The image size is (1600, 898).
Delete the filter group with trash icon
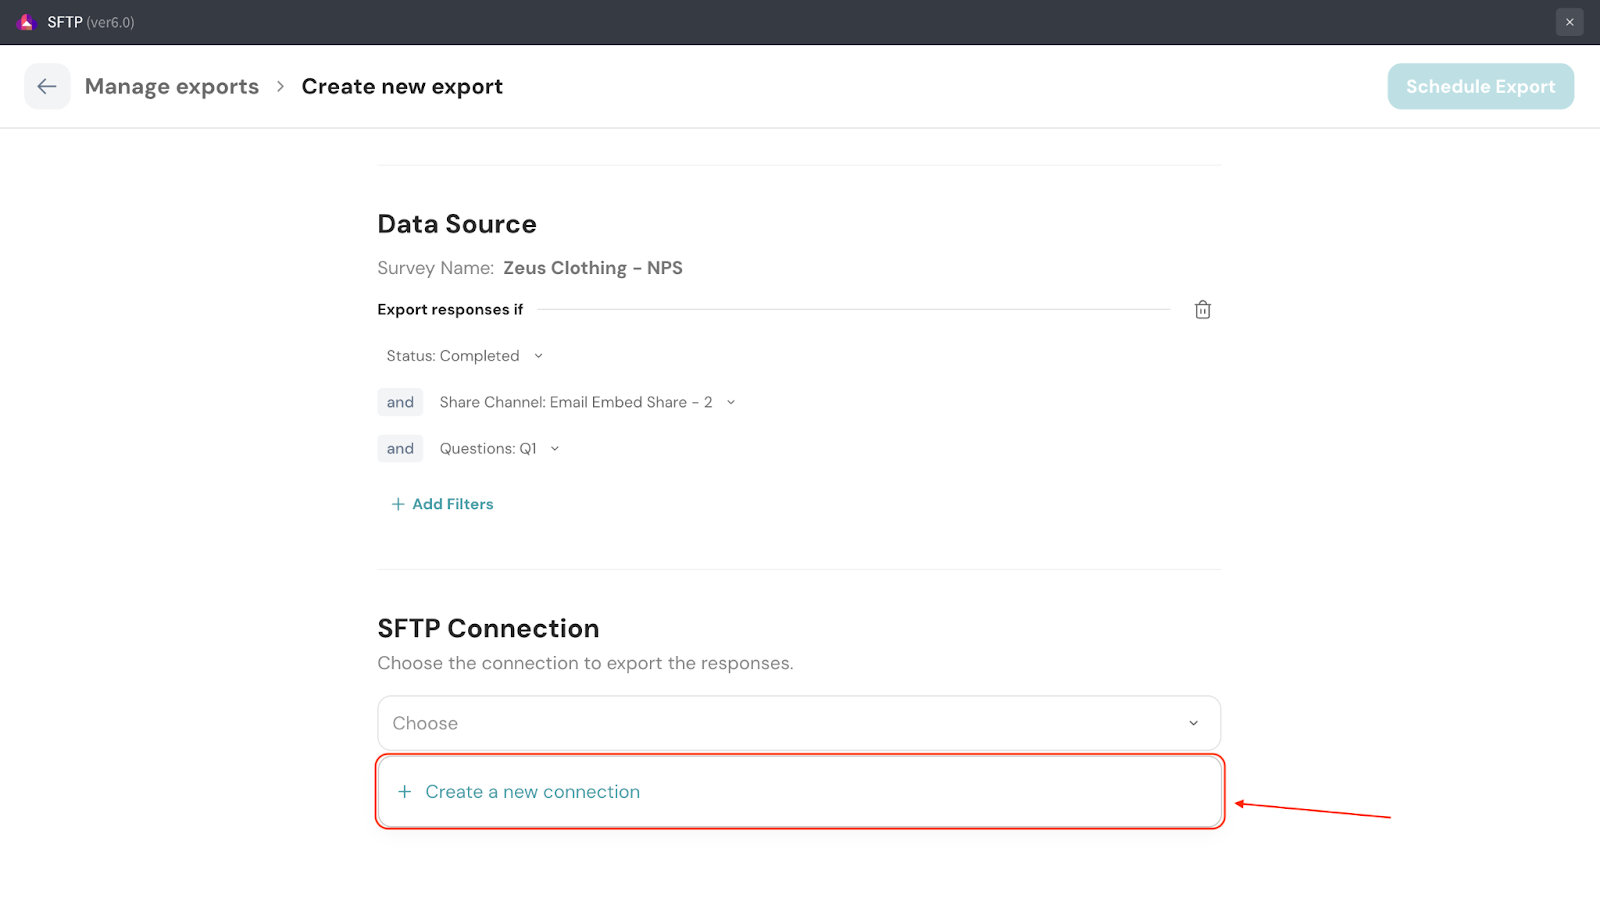pyautogui.click(x=1202, y=310)
